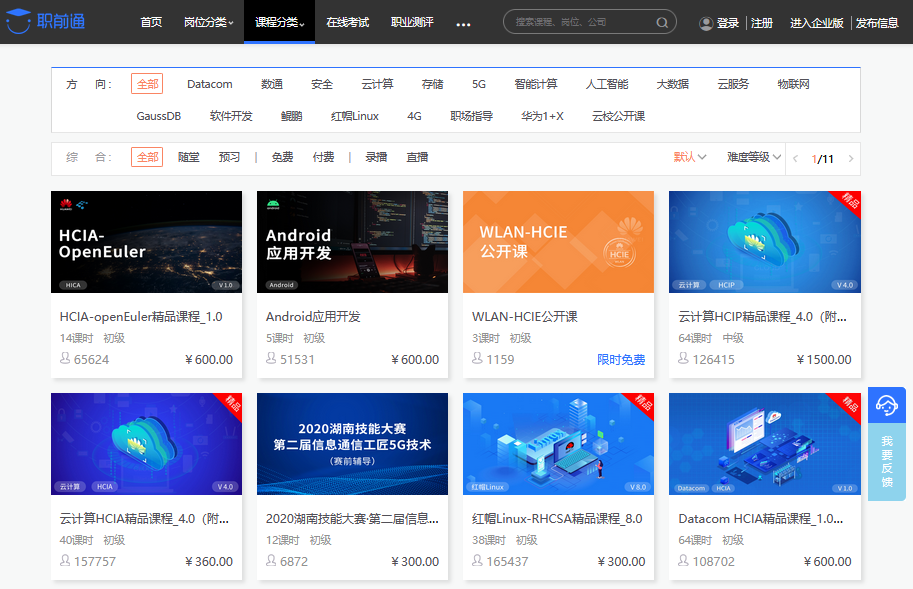Click learner count icon beside 126415
Image resolution: width=913 pixels, height=589 pixels.
click(683, 359)
